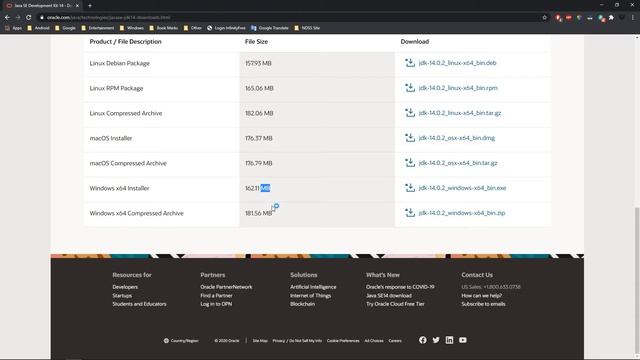Open Site Map footer link

(x=260, y=340)
